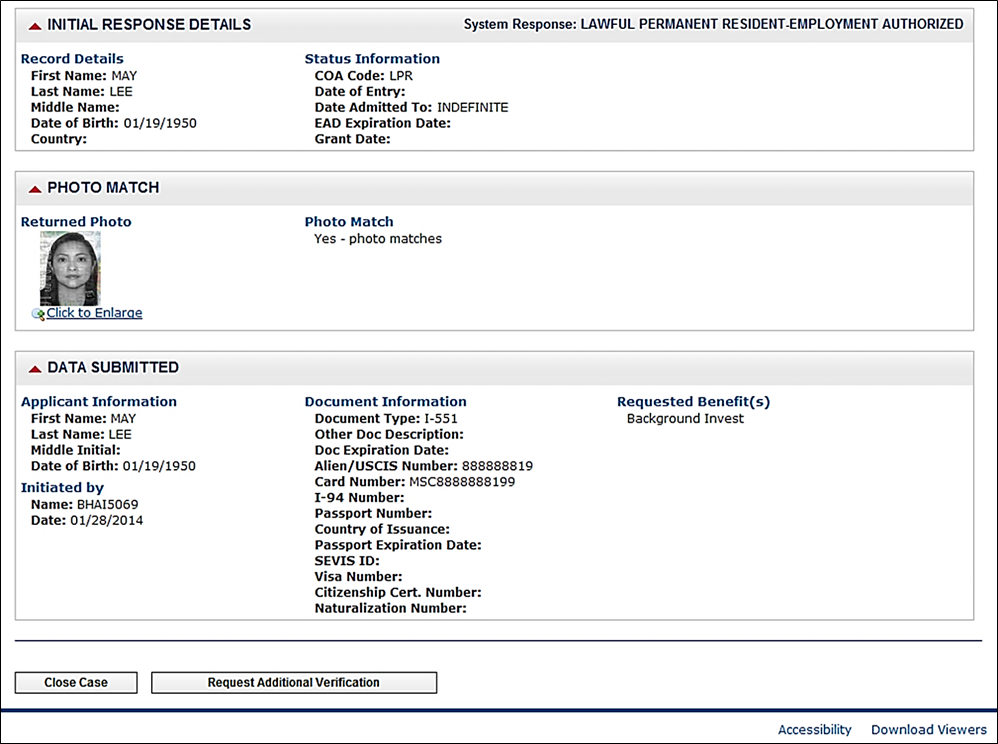Open the Accessibility link
The image size is (998, 744).
click(x=814, y=729)
